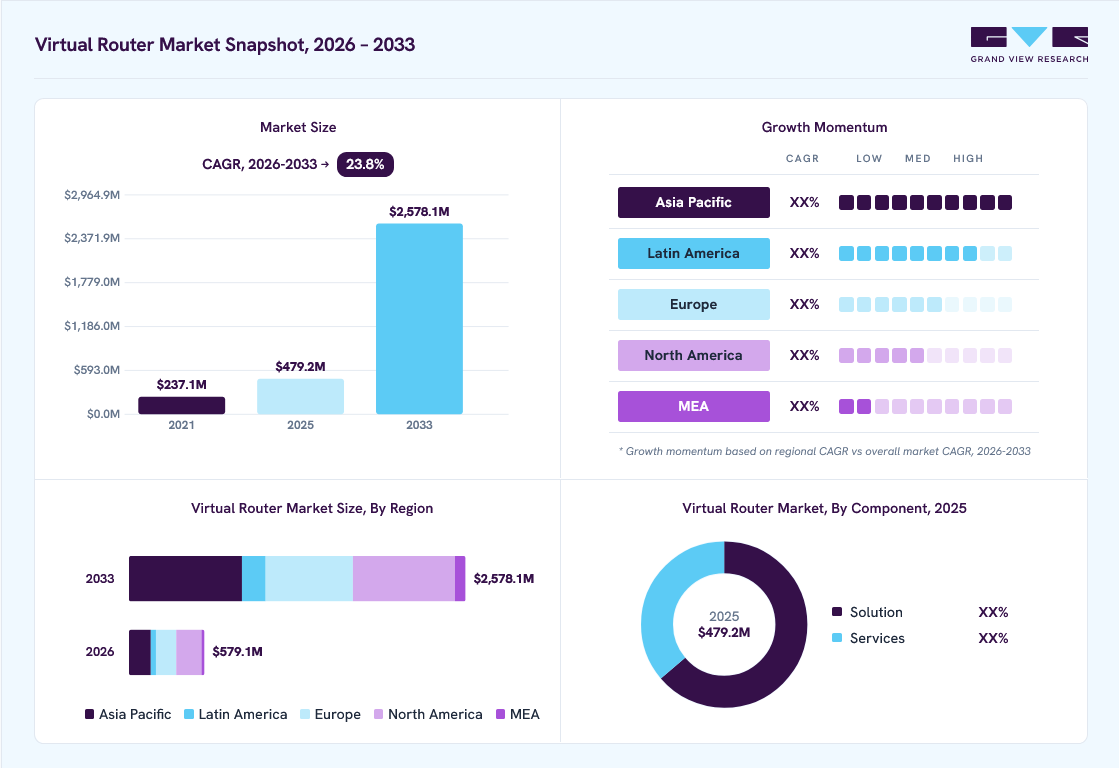Viewport: 1120px width, 768px height.
Task: Click the MEA momentum indicator squares
Action: coord(925,407)
